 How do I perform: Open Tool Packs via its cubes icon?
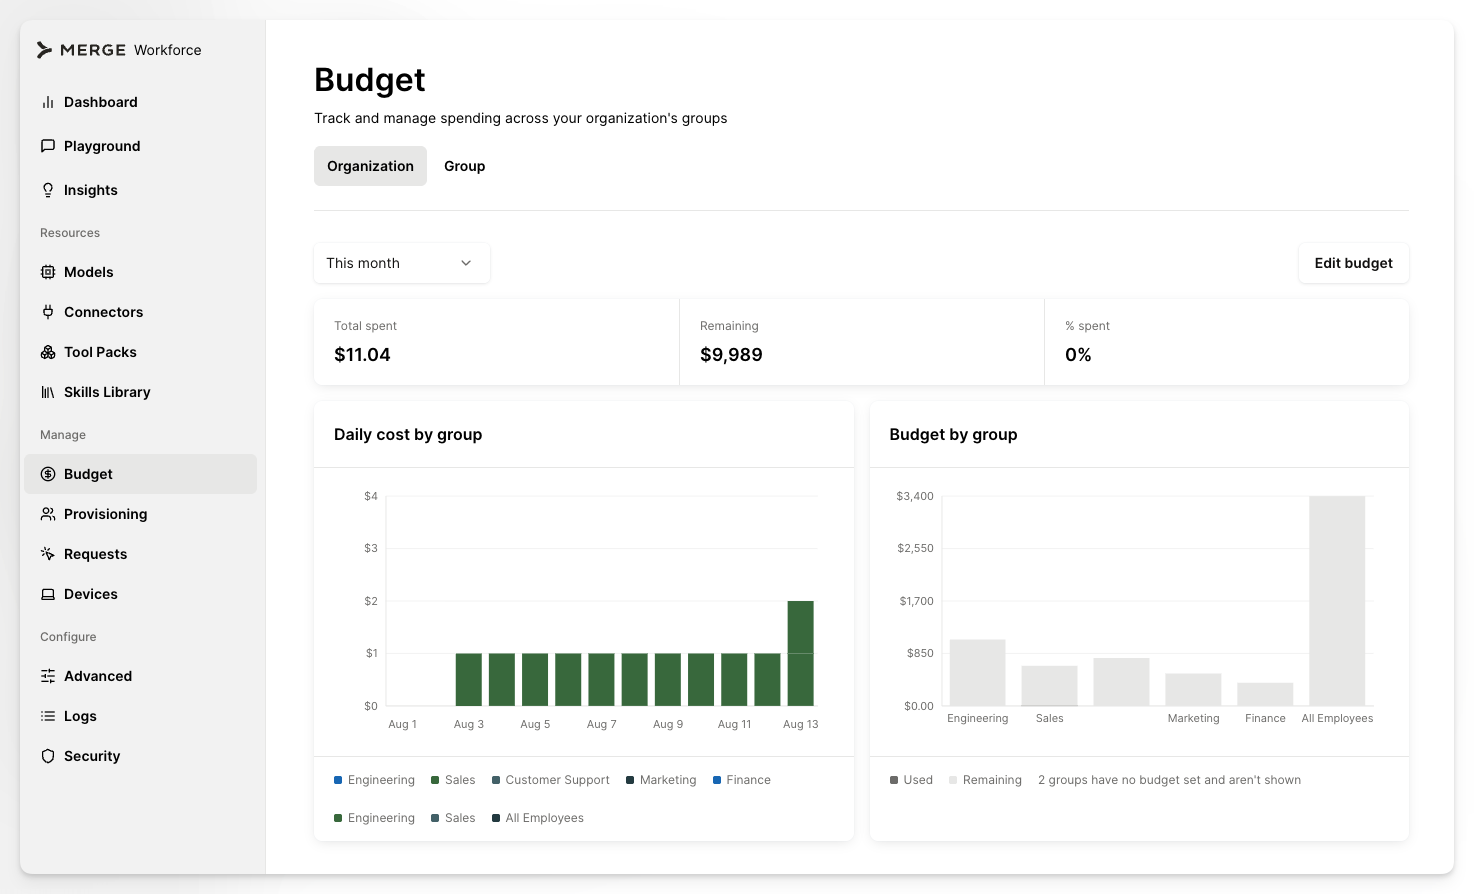pos(47,352)
